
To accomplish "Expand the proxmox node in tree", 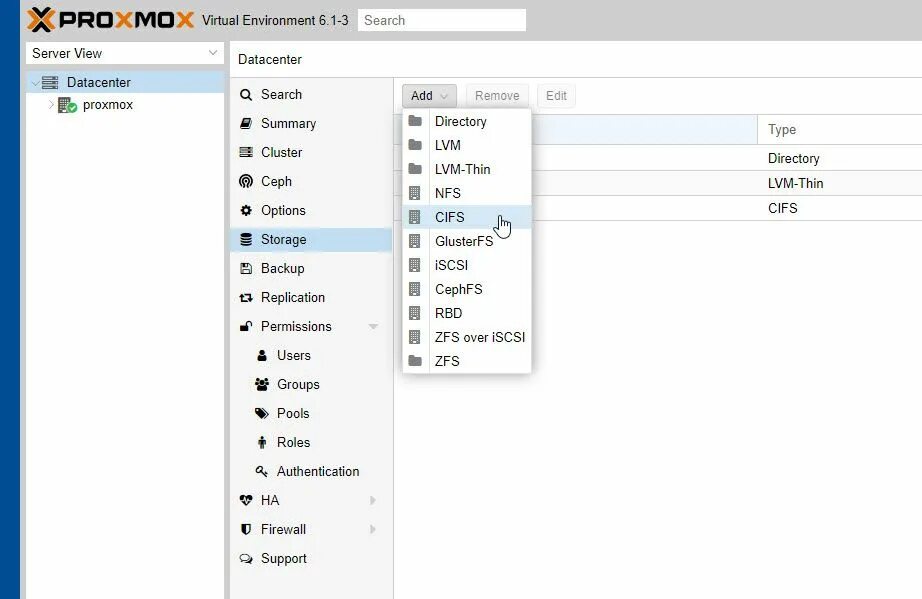I will [51, 105].
